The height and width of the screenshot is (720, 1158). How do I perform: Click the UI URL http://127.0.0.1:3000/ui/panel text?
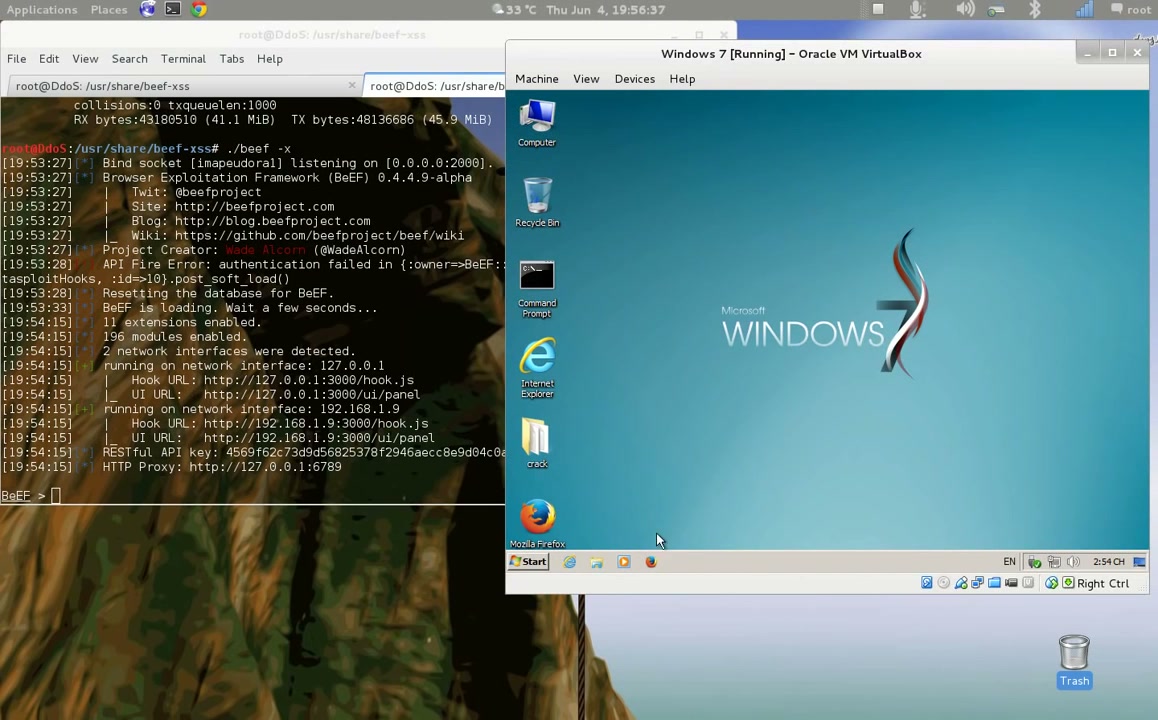pyautogui.click(x=275, y=394)
